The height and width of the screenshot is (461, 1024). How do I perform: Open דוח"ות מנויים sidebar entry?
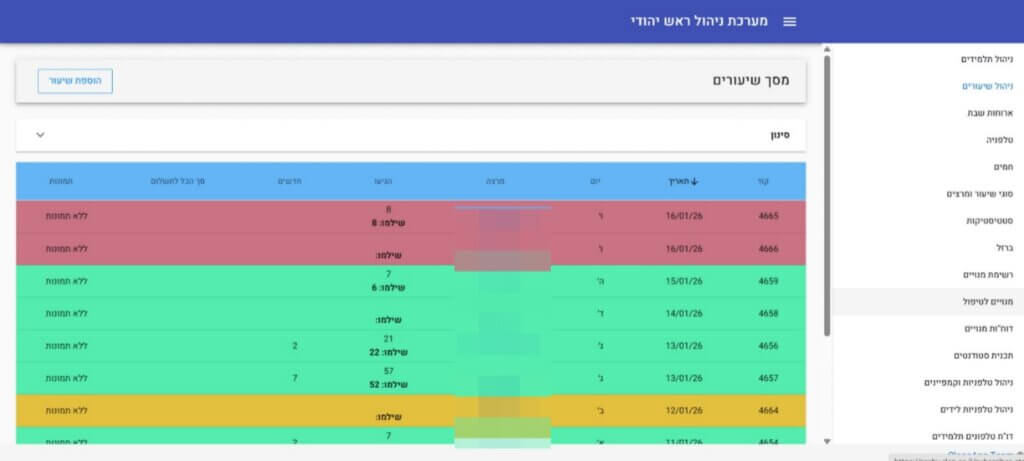[x=989, y=328]
